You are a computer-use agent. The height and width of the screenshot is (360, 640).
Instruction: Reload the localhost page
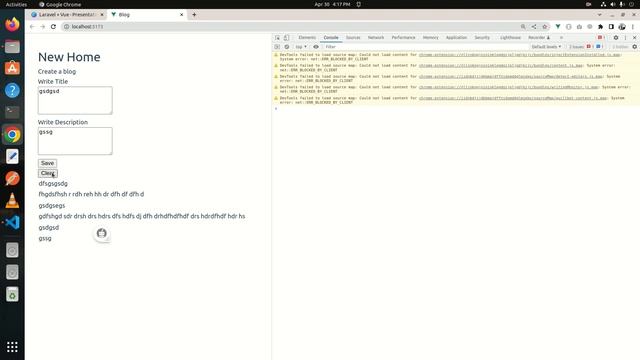tap(53, 27)
